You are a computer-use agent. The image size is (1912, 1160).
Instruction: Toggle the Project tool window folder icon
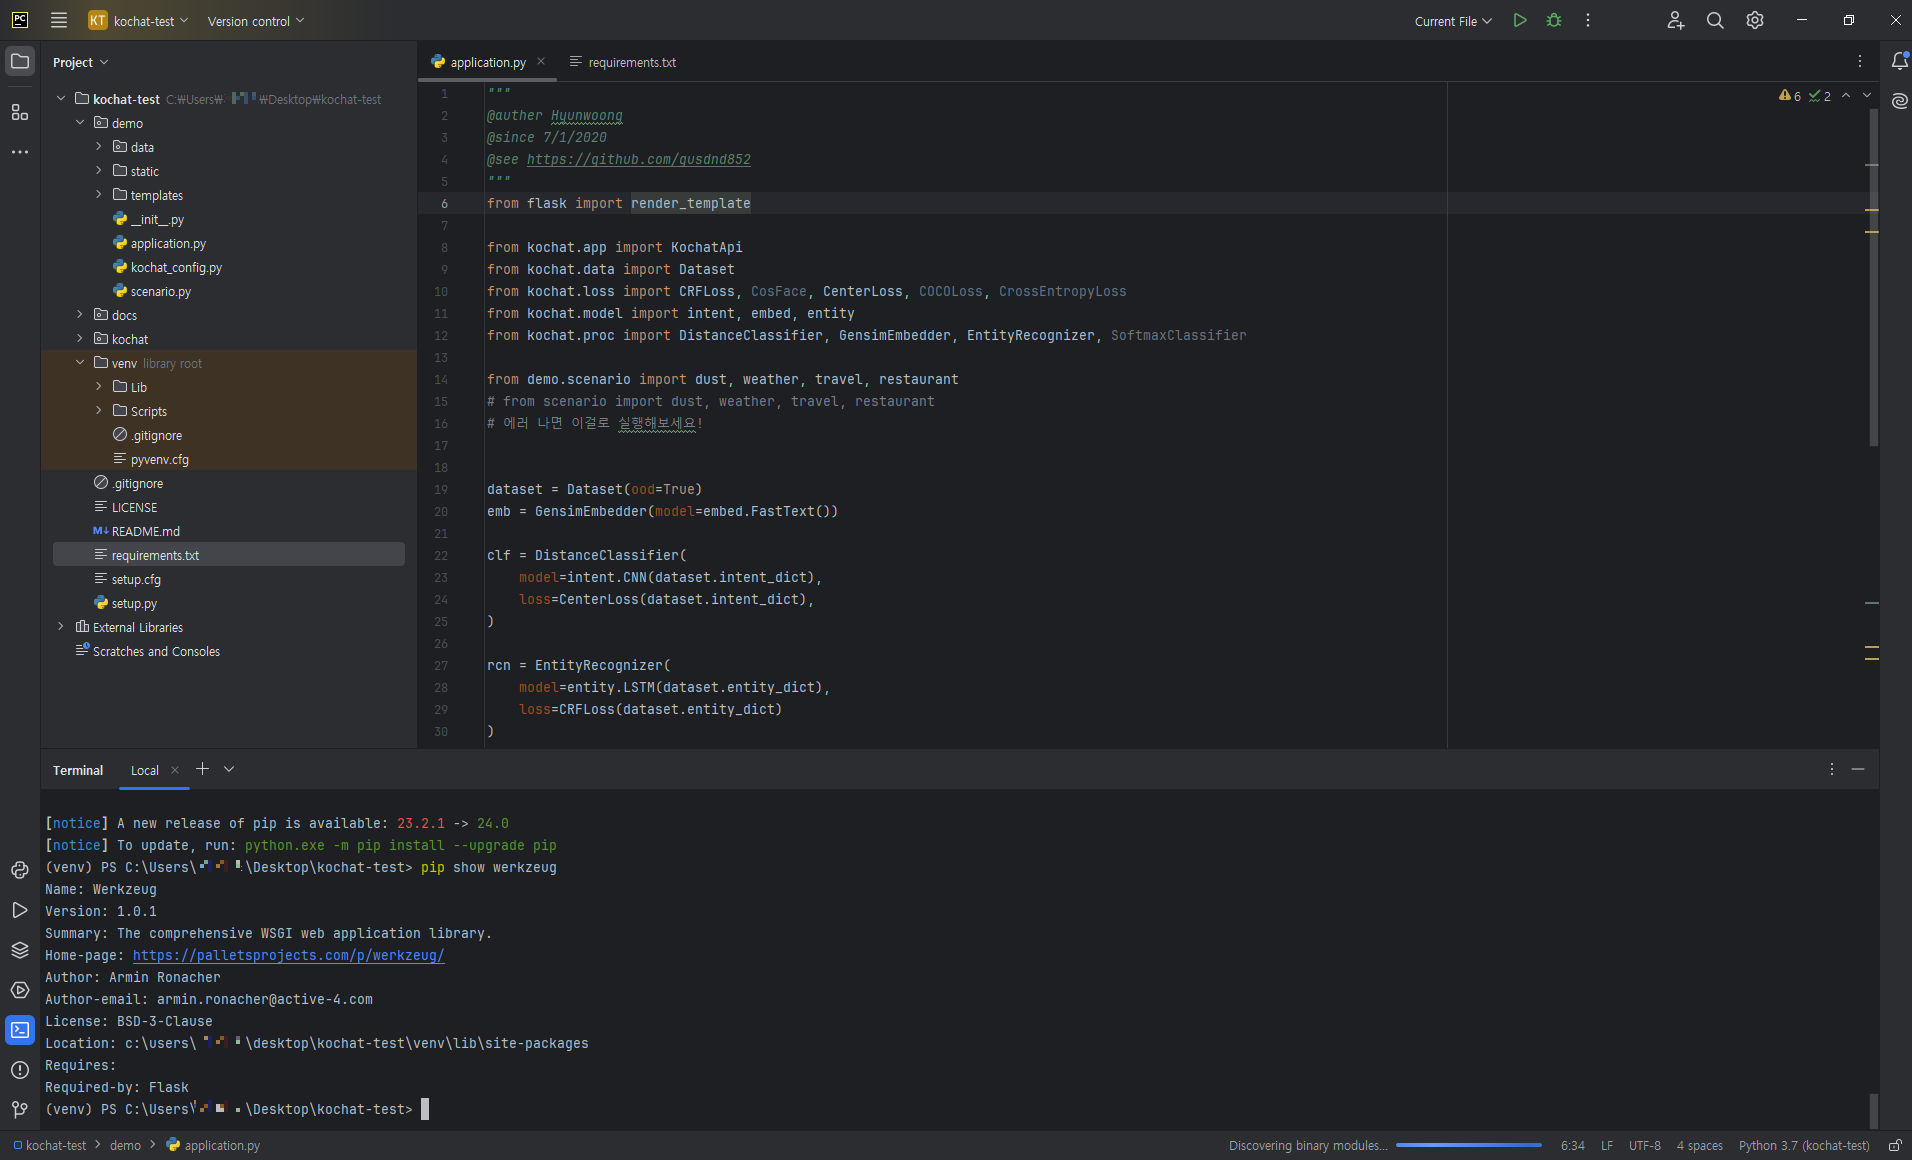click(x=20, y=61)
